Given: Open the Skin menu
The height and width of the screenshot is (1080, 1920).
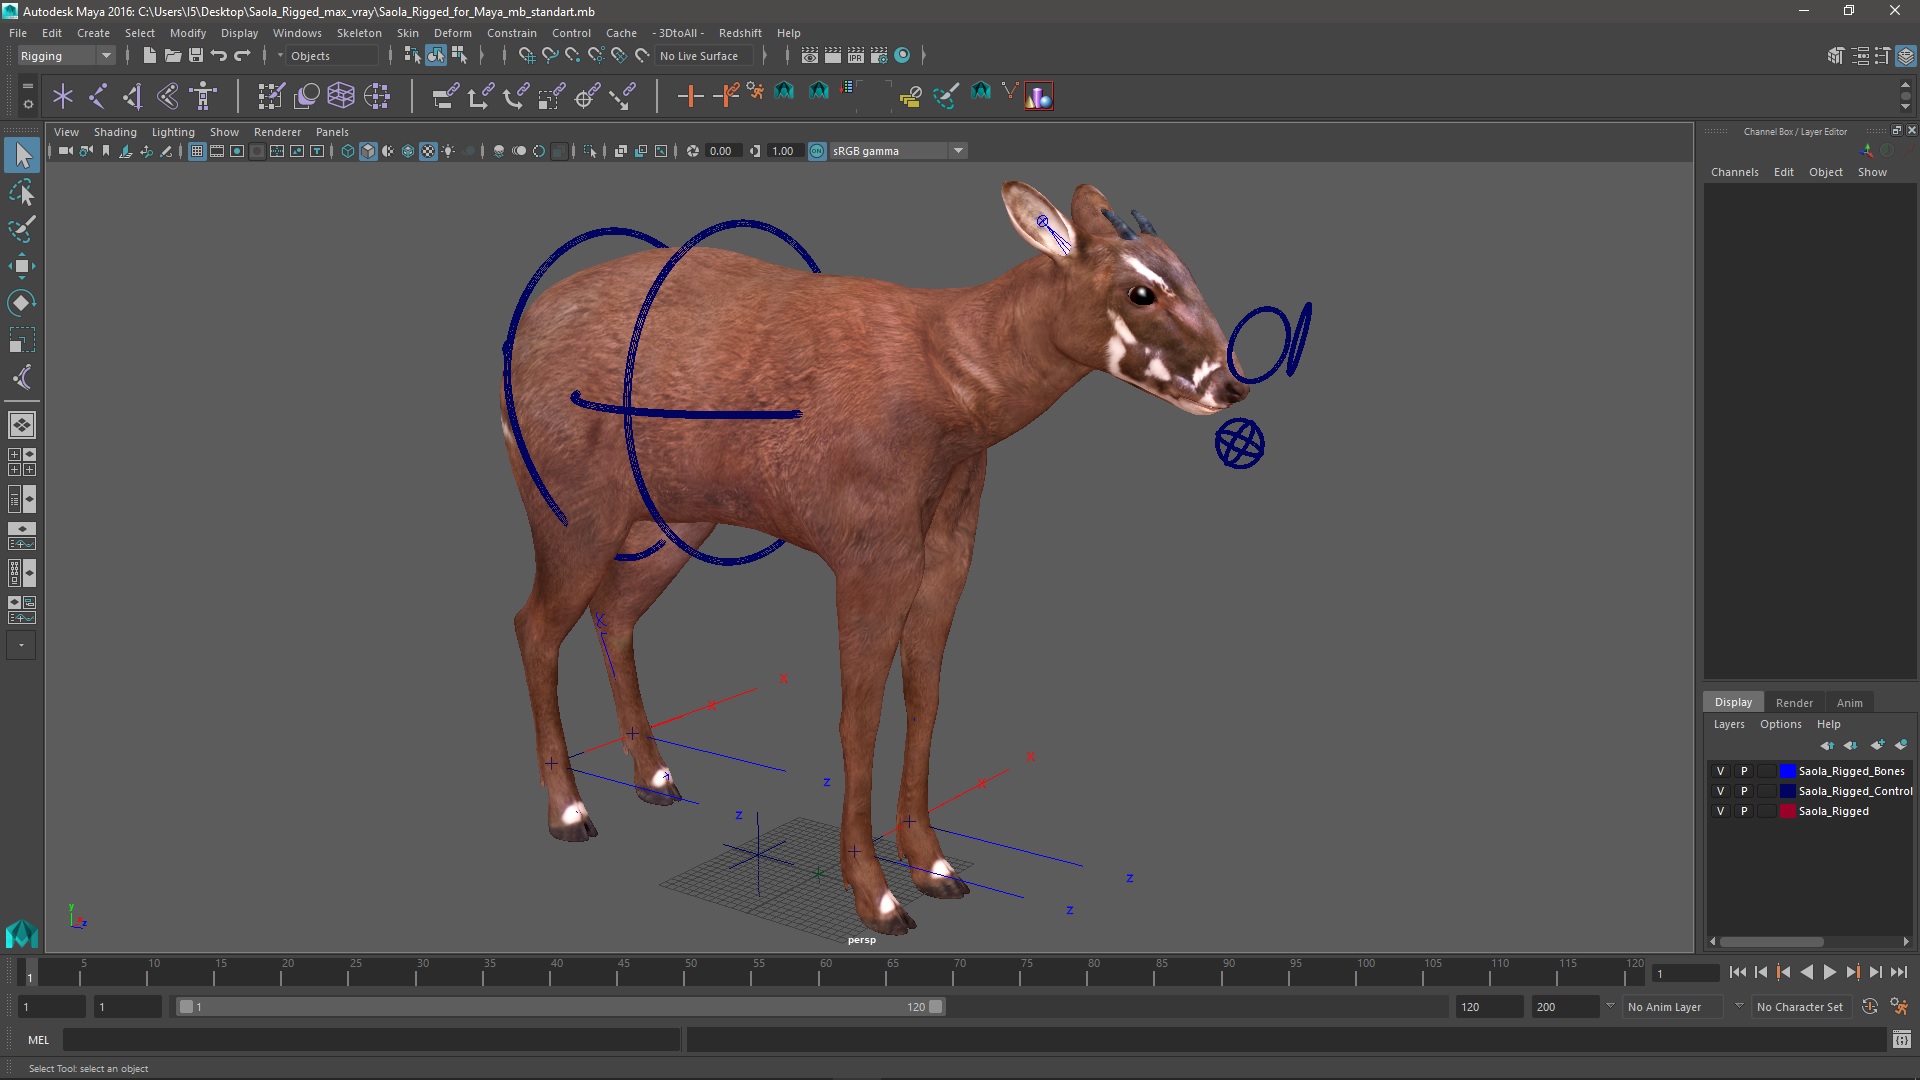Looking at the screenshot, I should (x=408, y=33).
